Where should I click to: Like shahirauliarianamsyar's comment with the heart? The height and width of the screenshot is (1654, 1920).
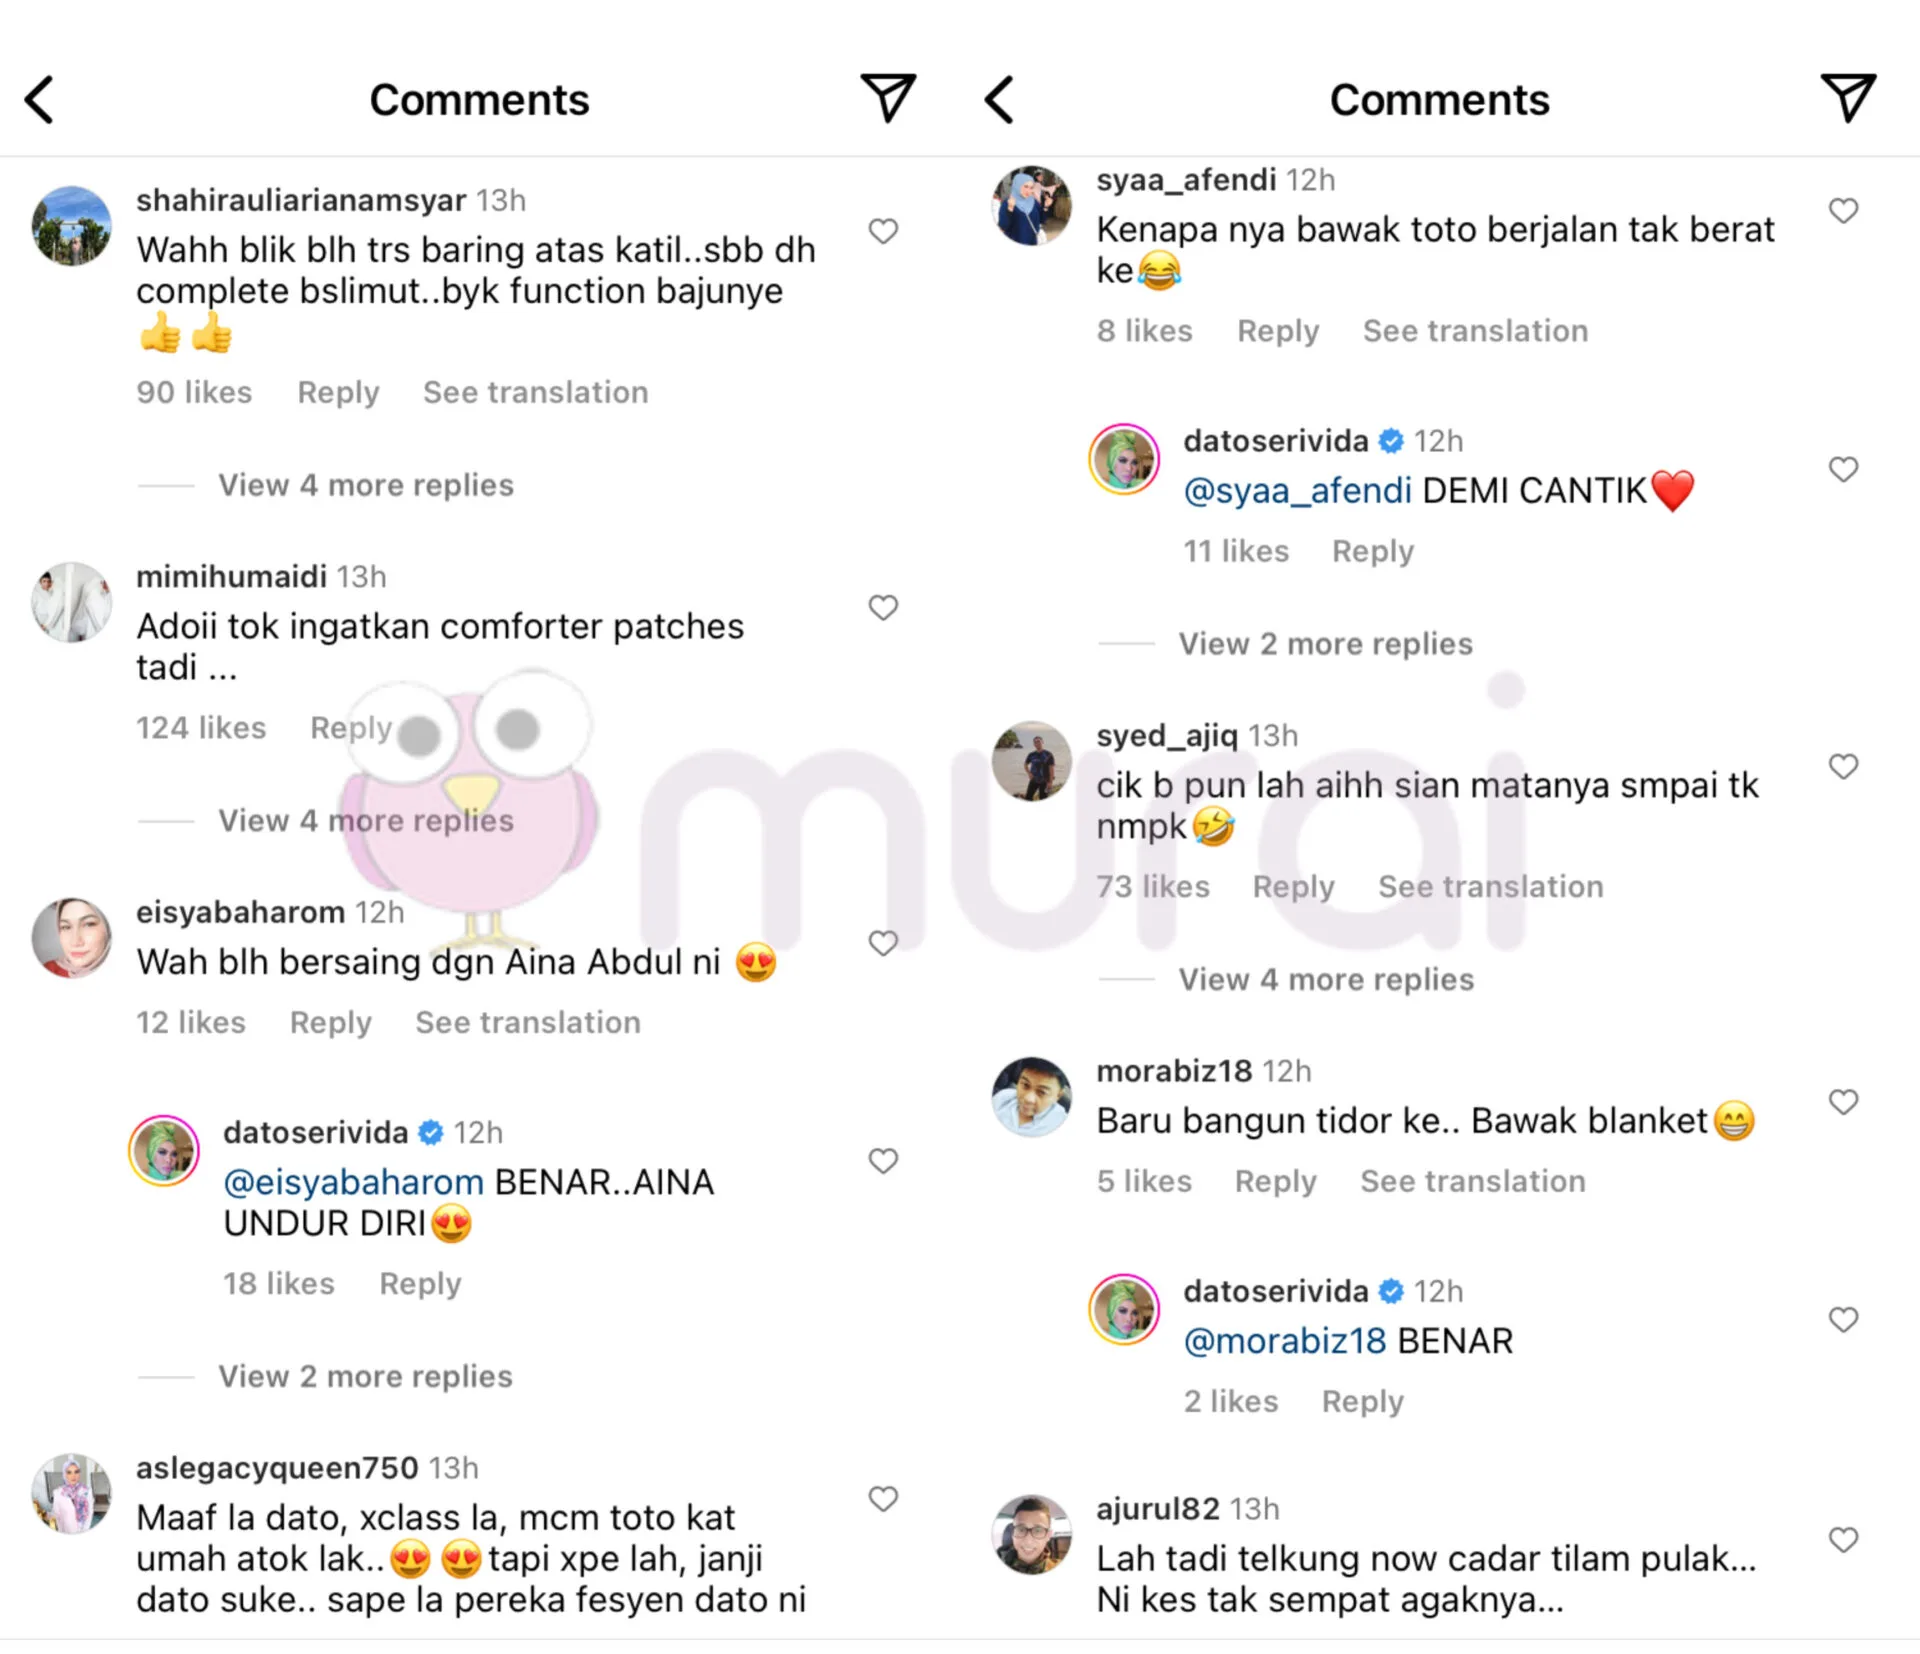point(883,231)
